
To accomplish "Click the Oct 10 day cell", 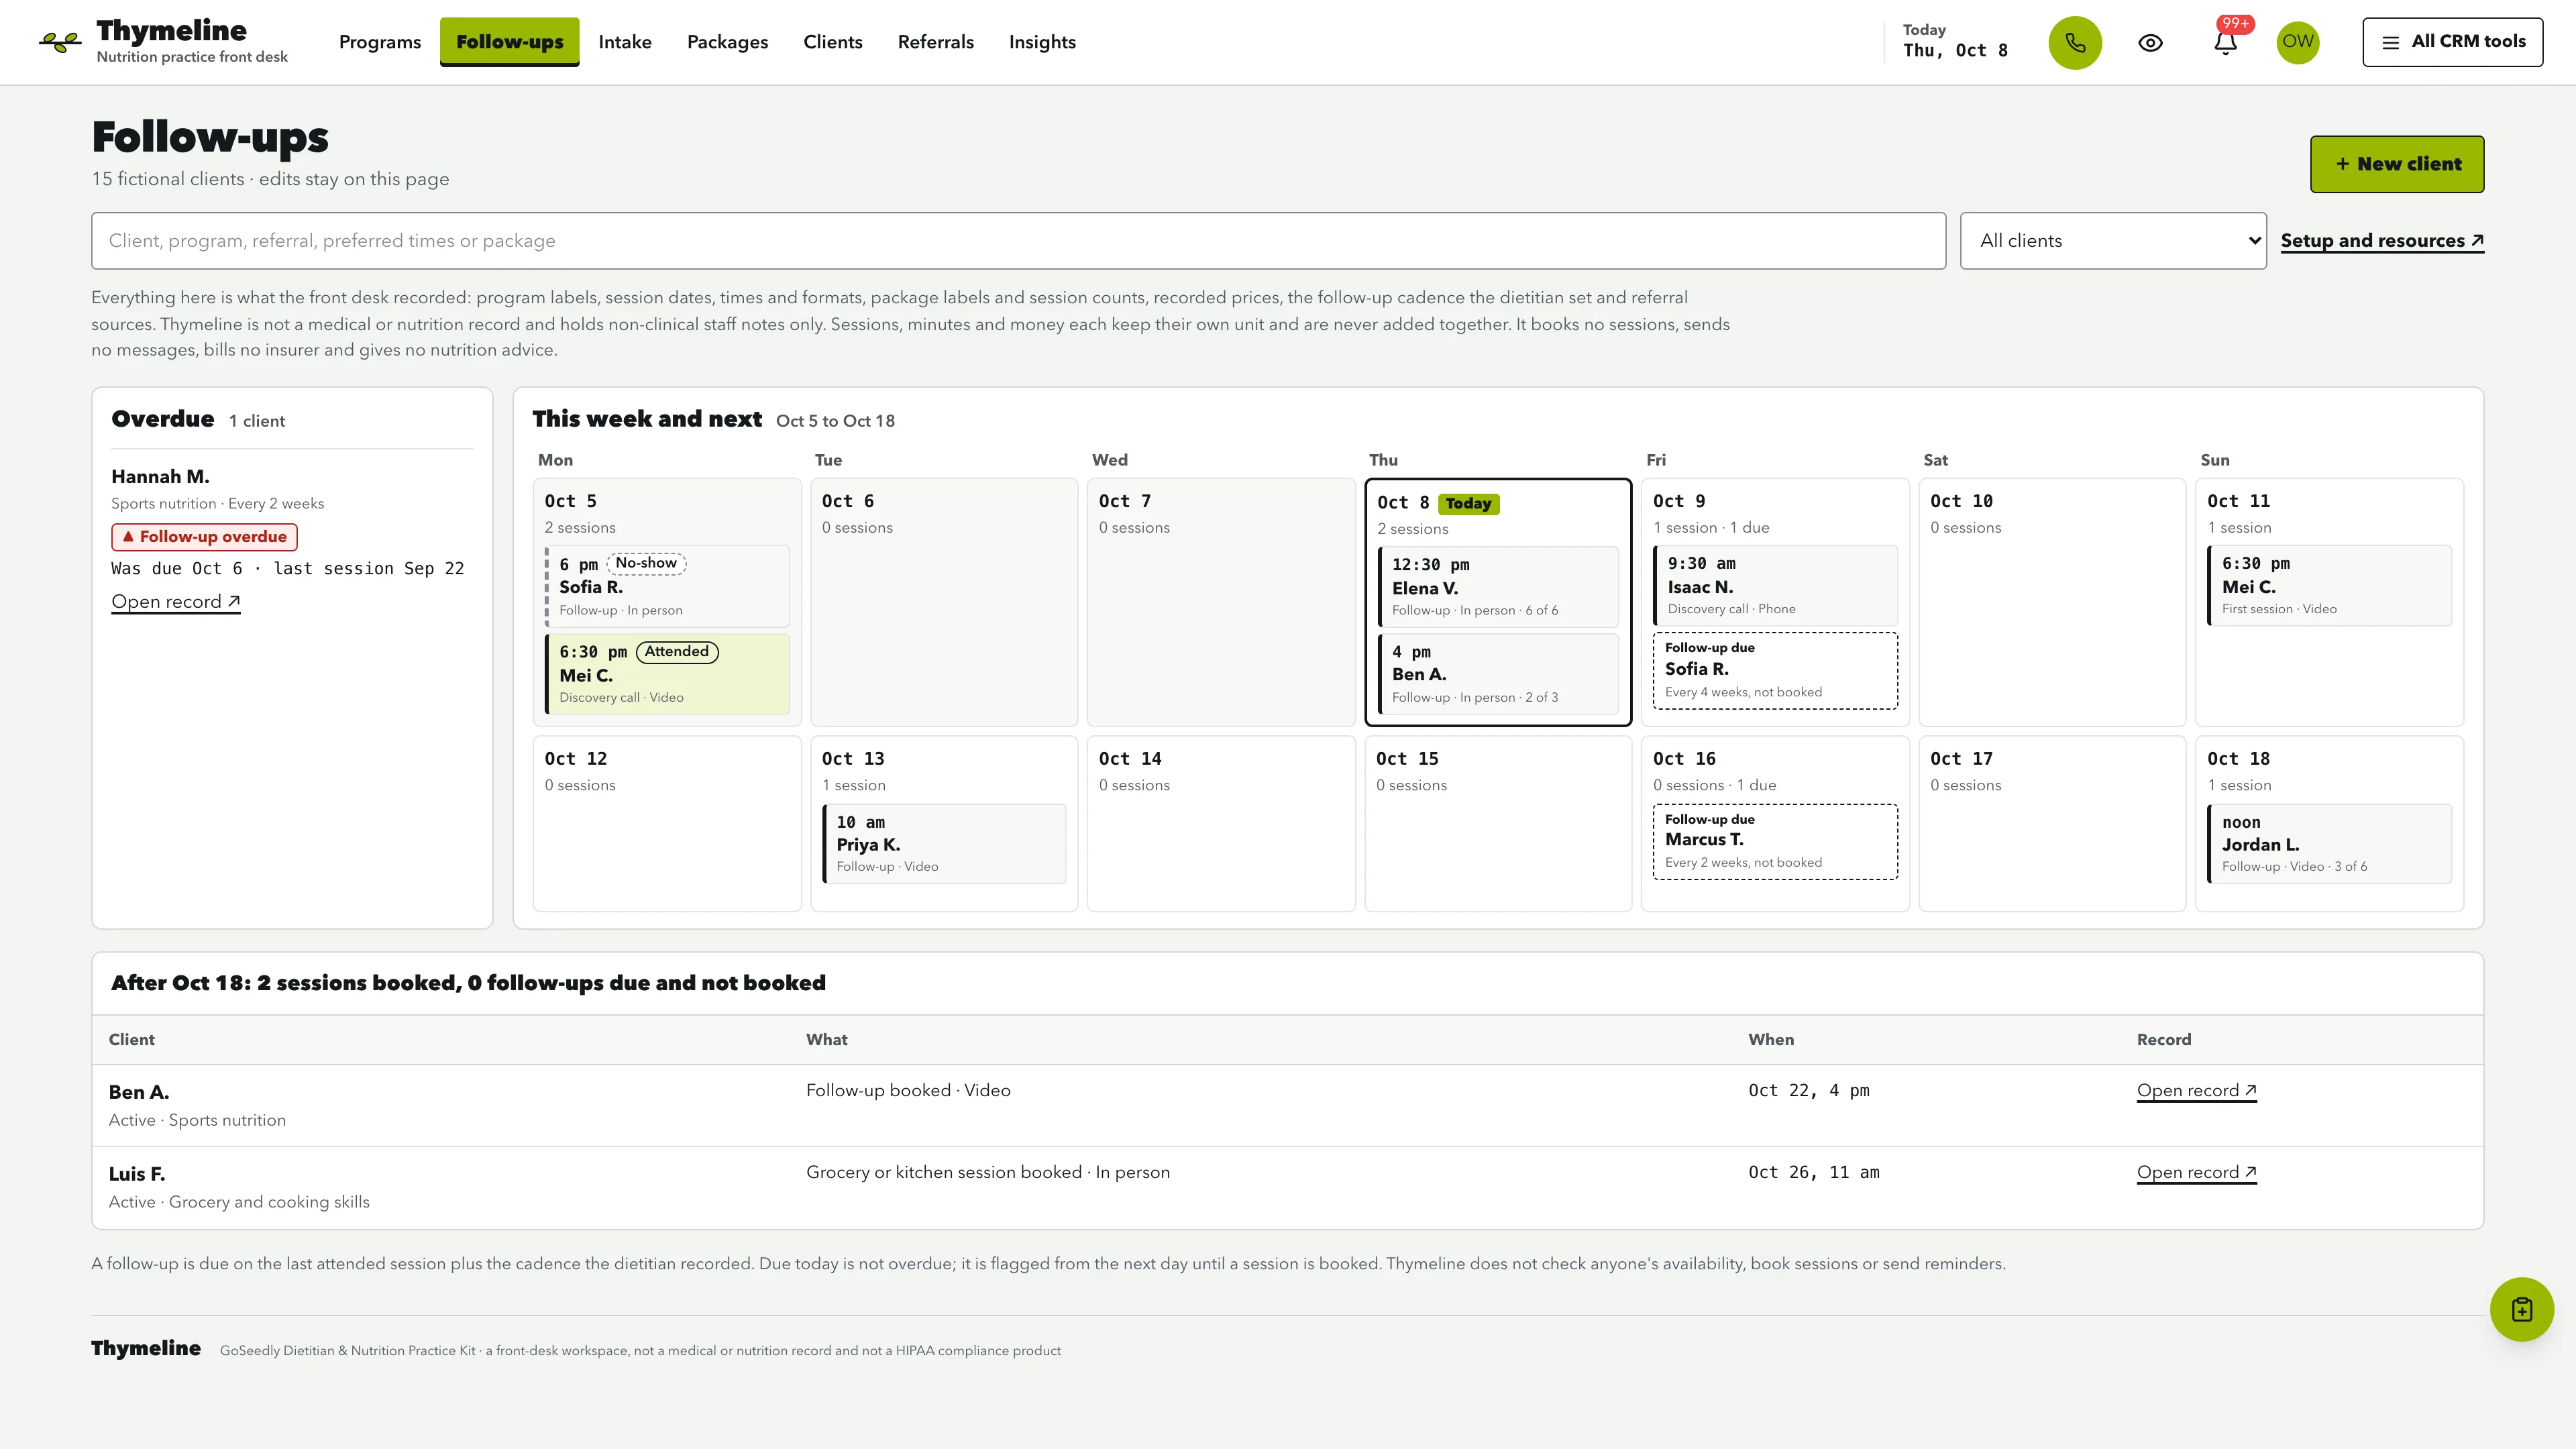I will [2052, 602].
